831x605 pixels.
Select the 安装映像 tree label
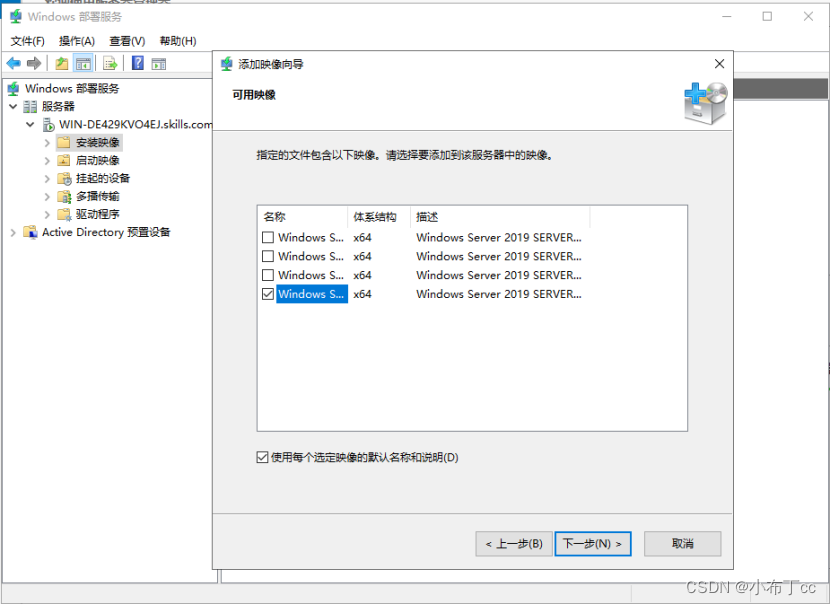click(98, 143)
